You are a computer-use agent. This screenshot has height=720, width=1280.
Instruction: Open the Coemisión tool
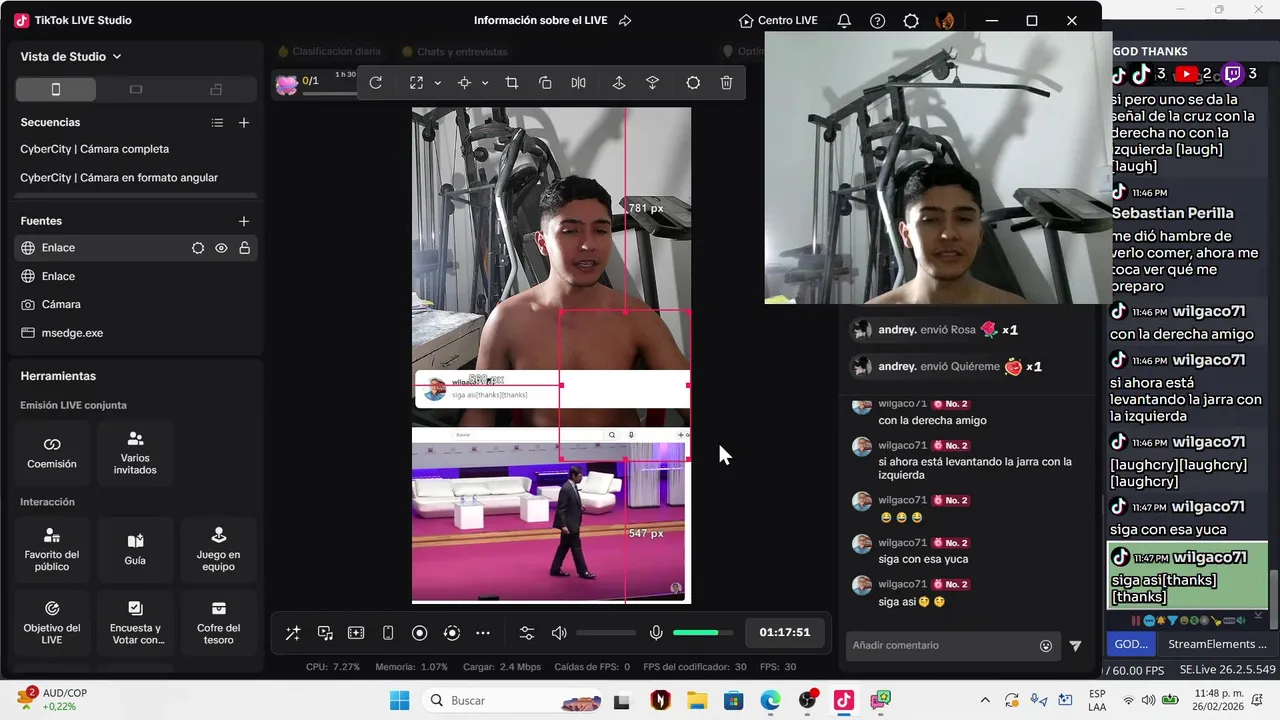[x=52, y=453]
